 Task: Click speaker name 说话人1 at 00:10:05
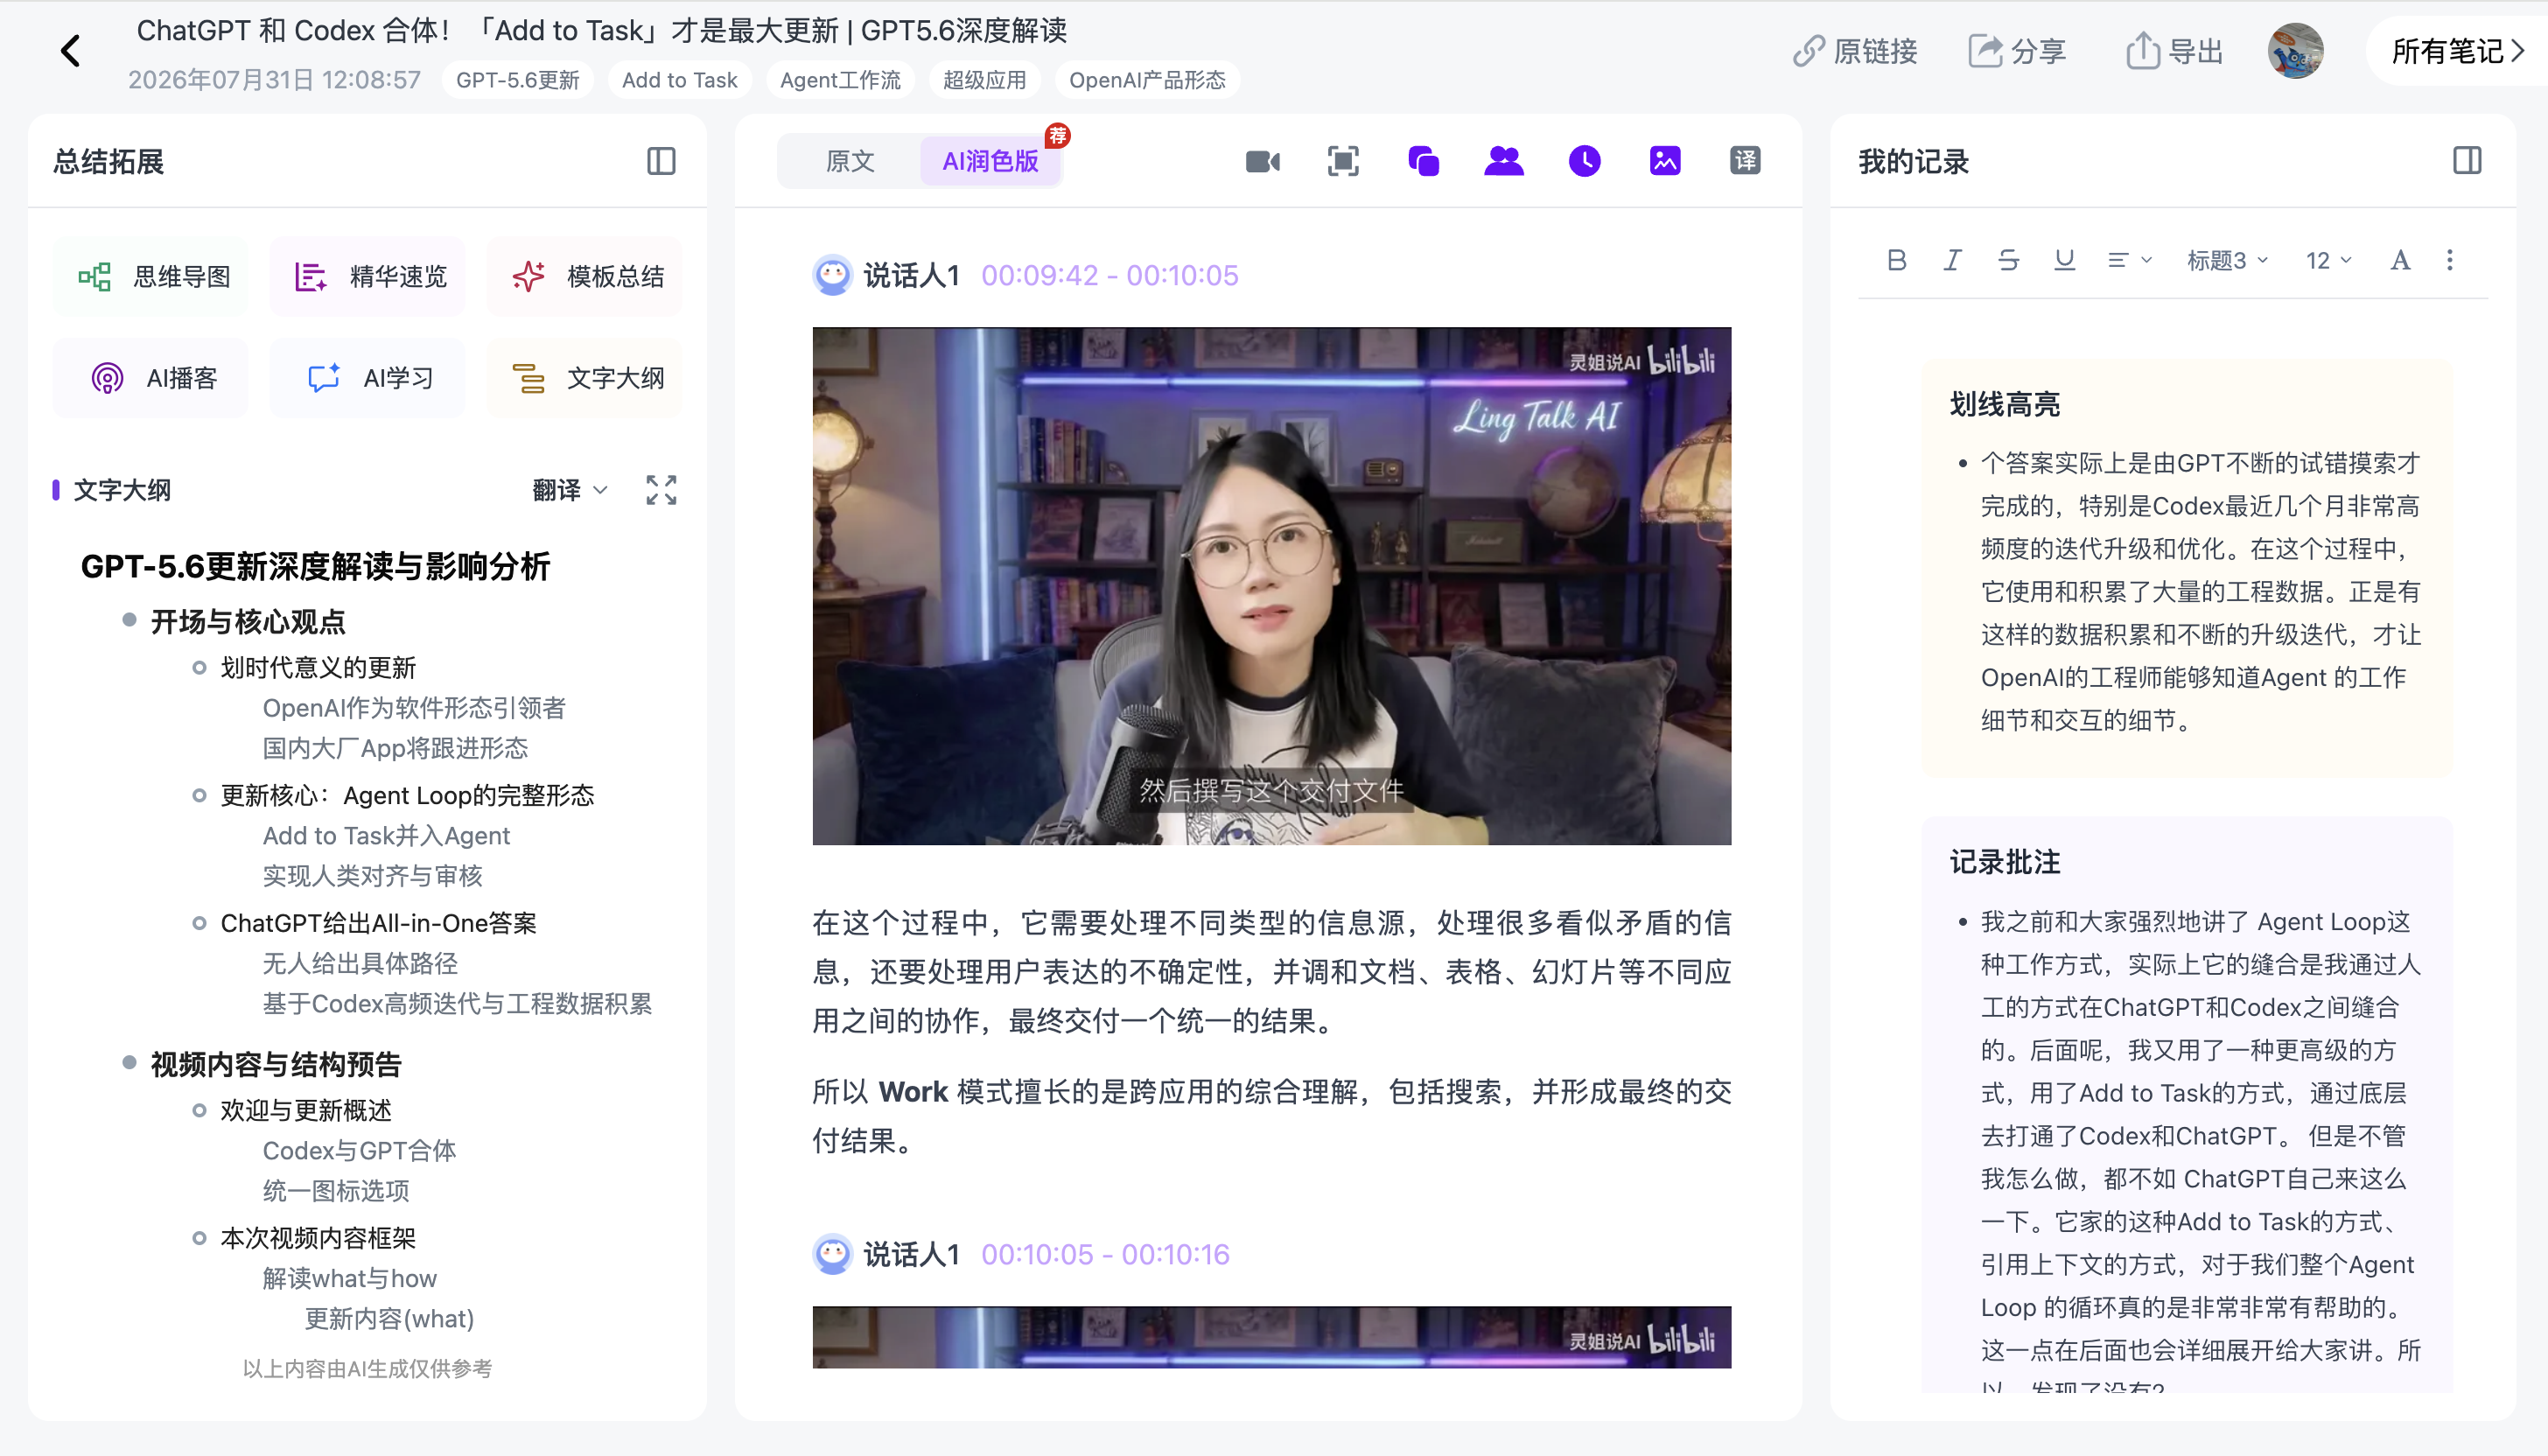(x=911, y=1254)
